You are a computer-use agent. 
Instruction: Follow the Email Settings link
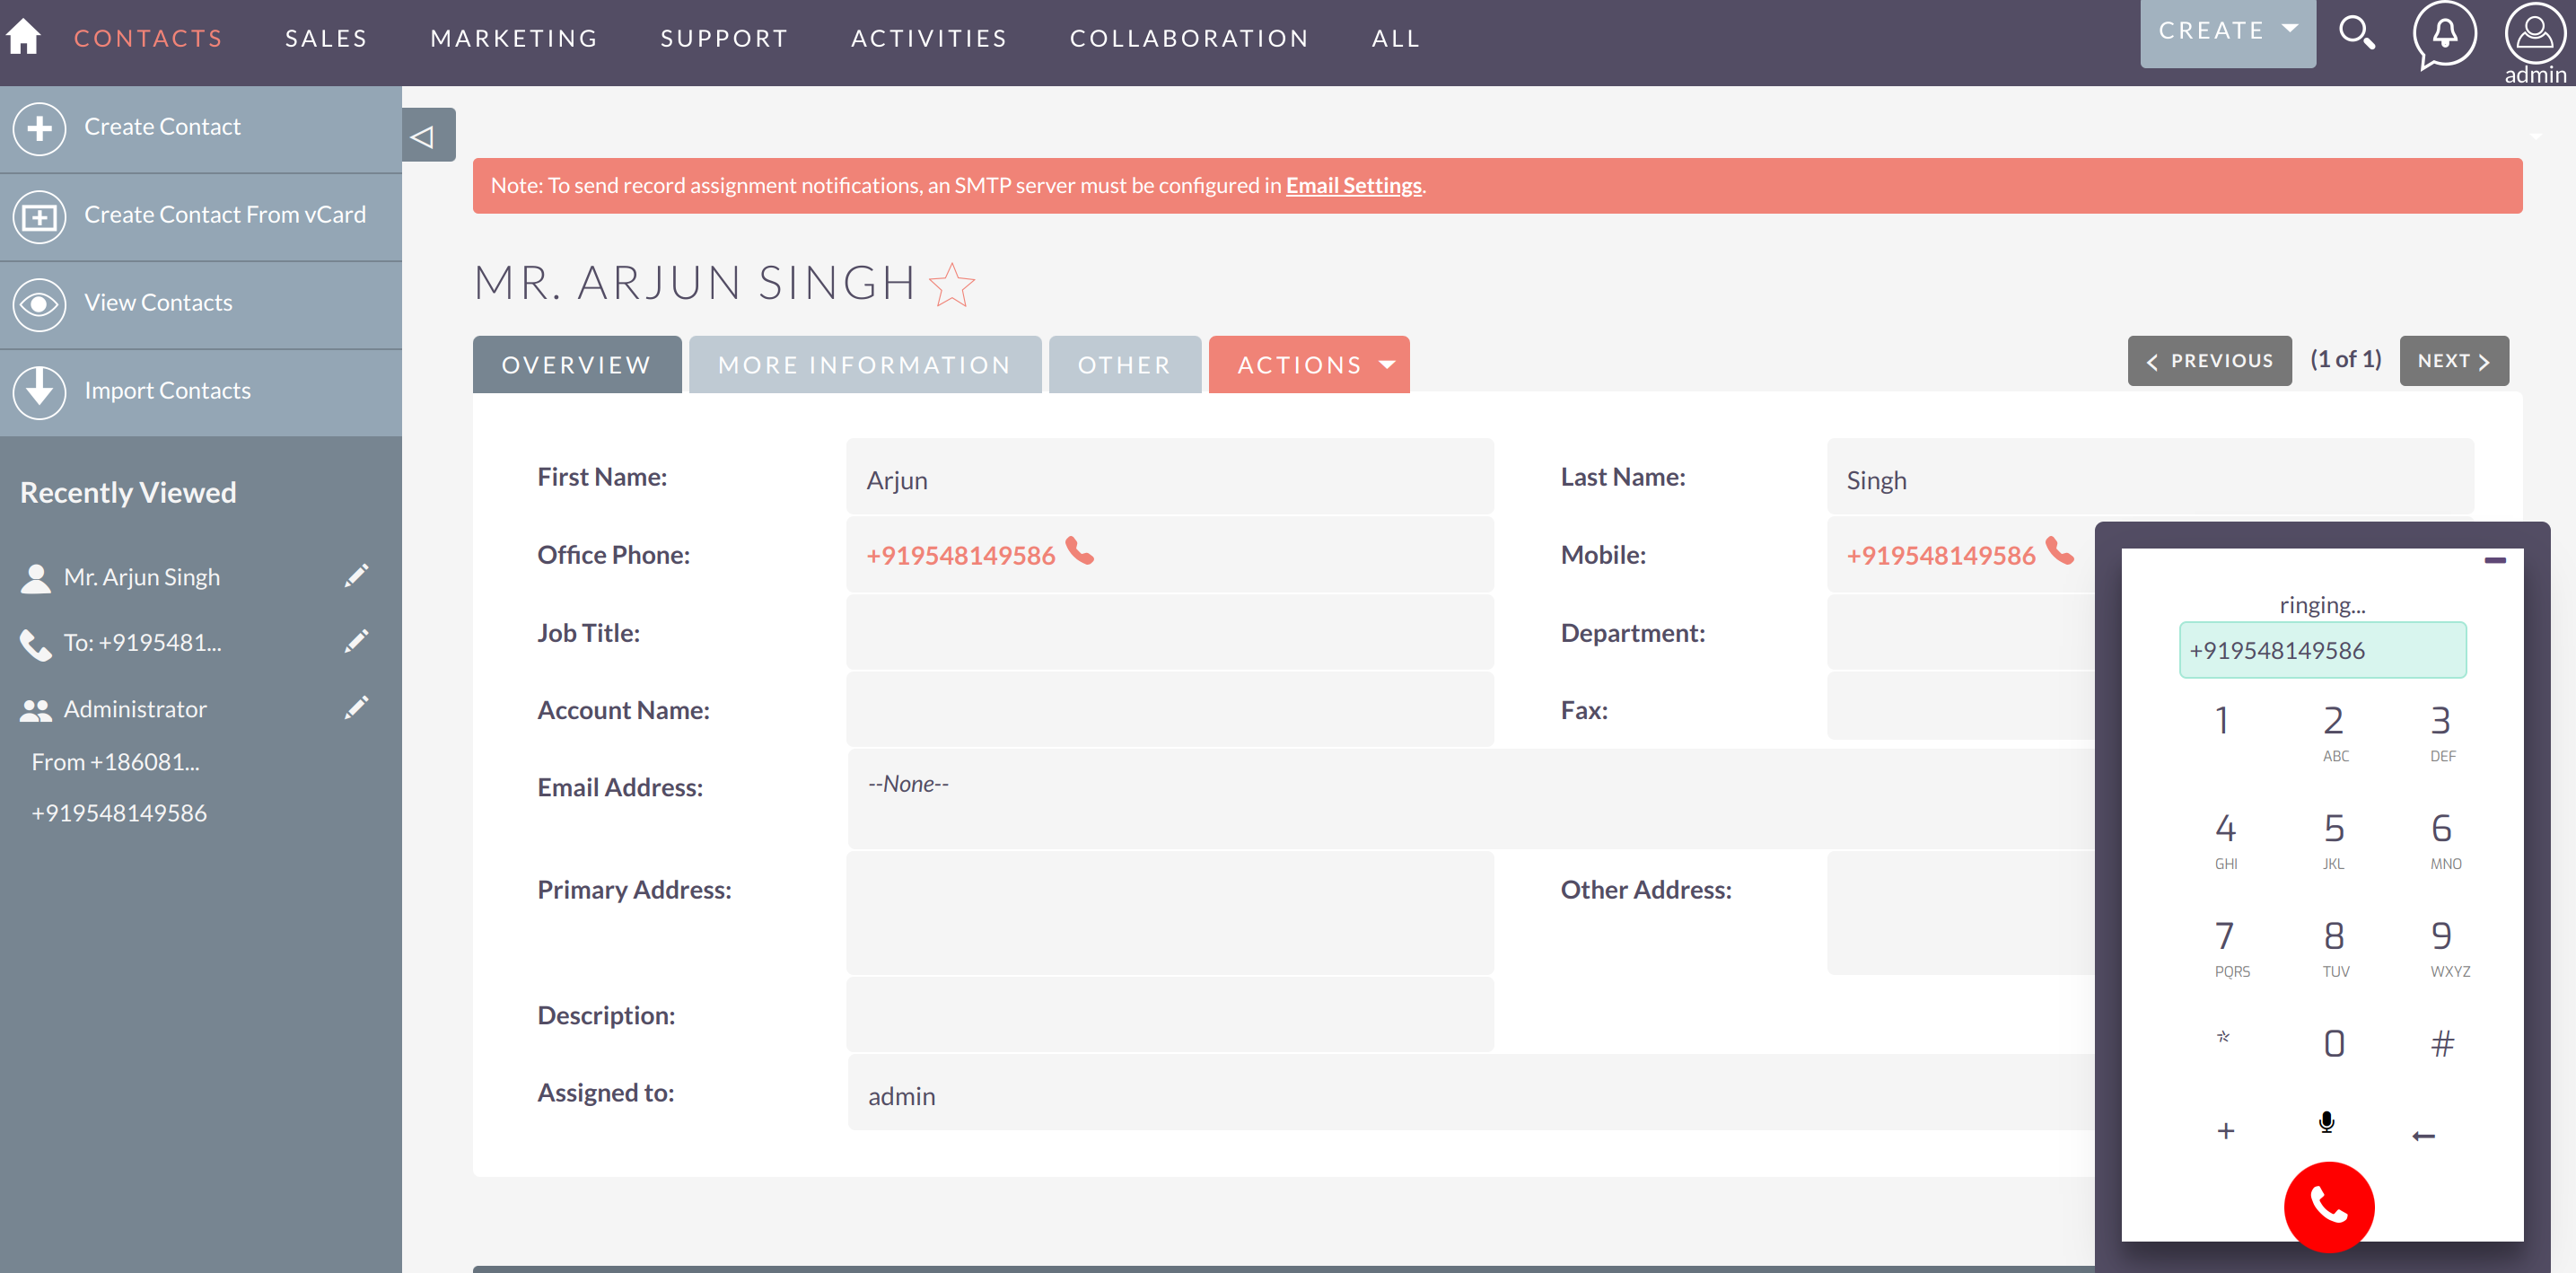(x=1353, y=185)
